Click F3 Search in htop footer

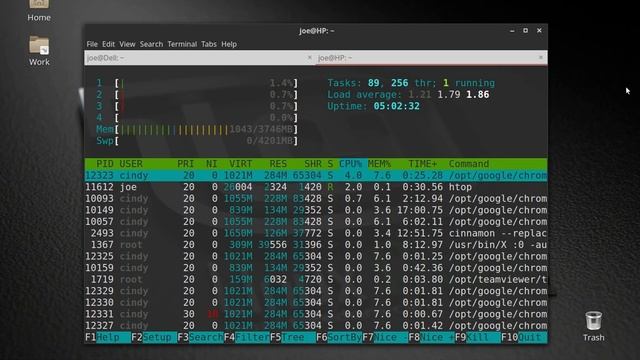click(200, 338)
